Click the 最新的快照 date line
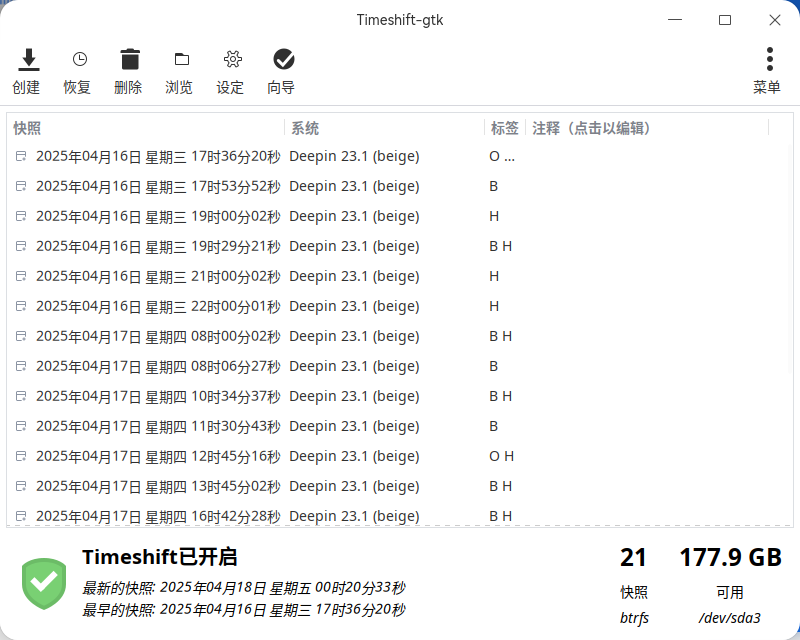 tap(244, 588)
